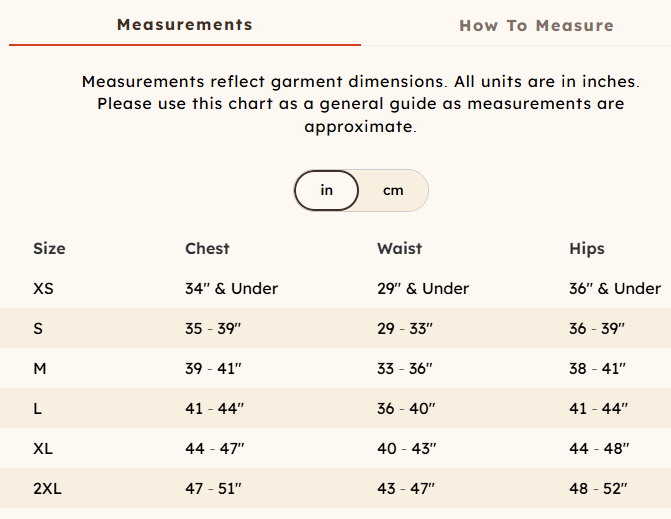Click the L waist value 36 - 40″
The height and width of the screenshot is (519, 671).
[406, 408]
